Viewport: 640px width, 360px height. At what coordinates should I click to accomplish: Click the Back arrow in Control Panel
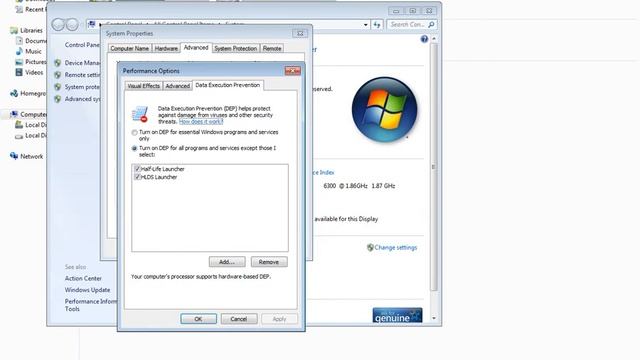[58, 24]
